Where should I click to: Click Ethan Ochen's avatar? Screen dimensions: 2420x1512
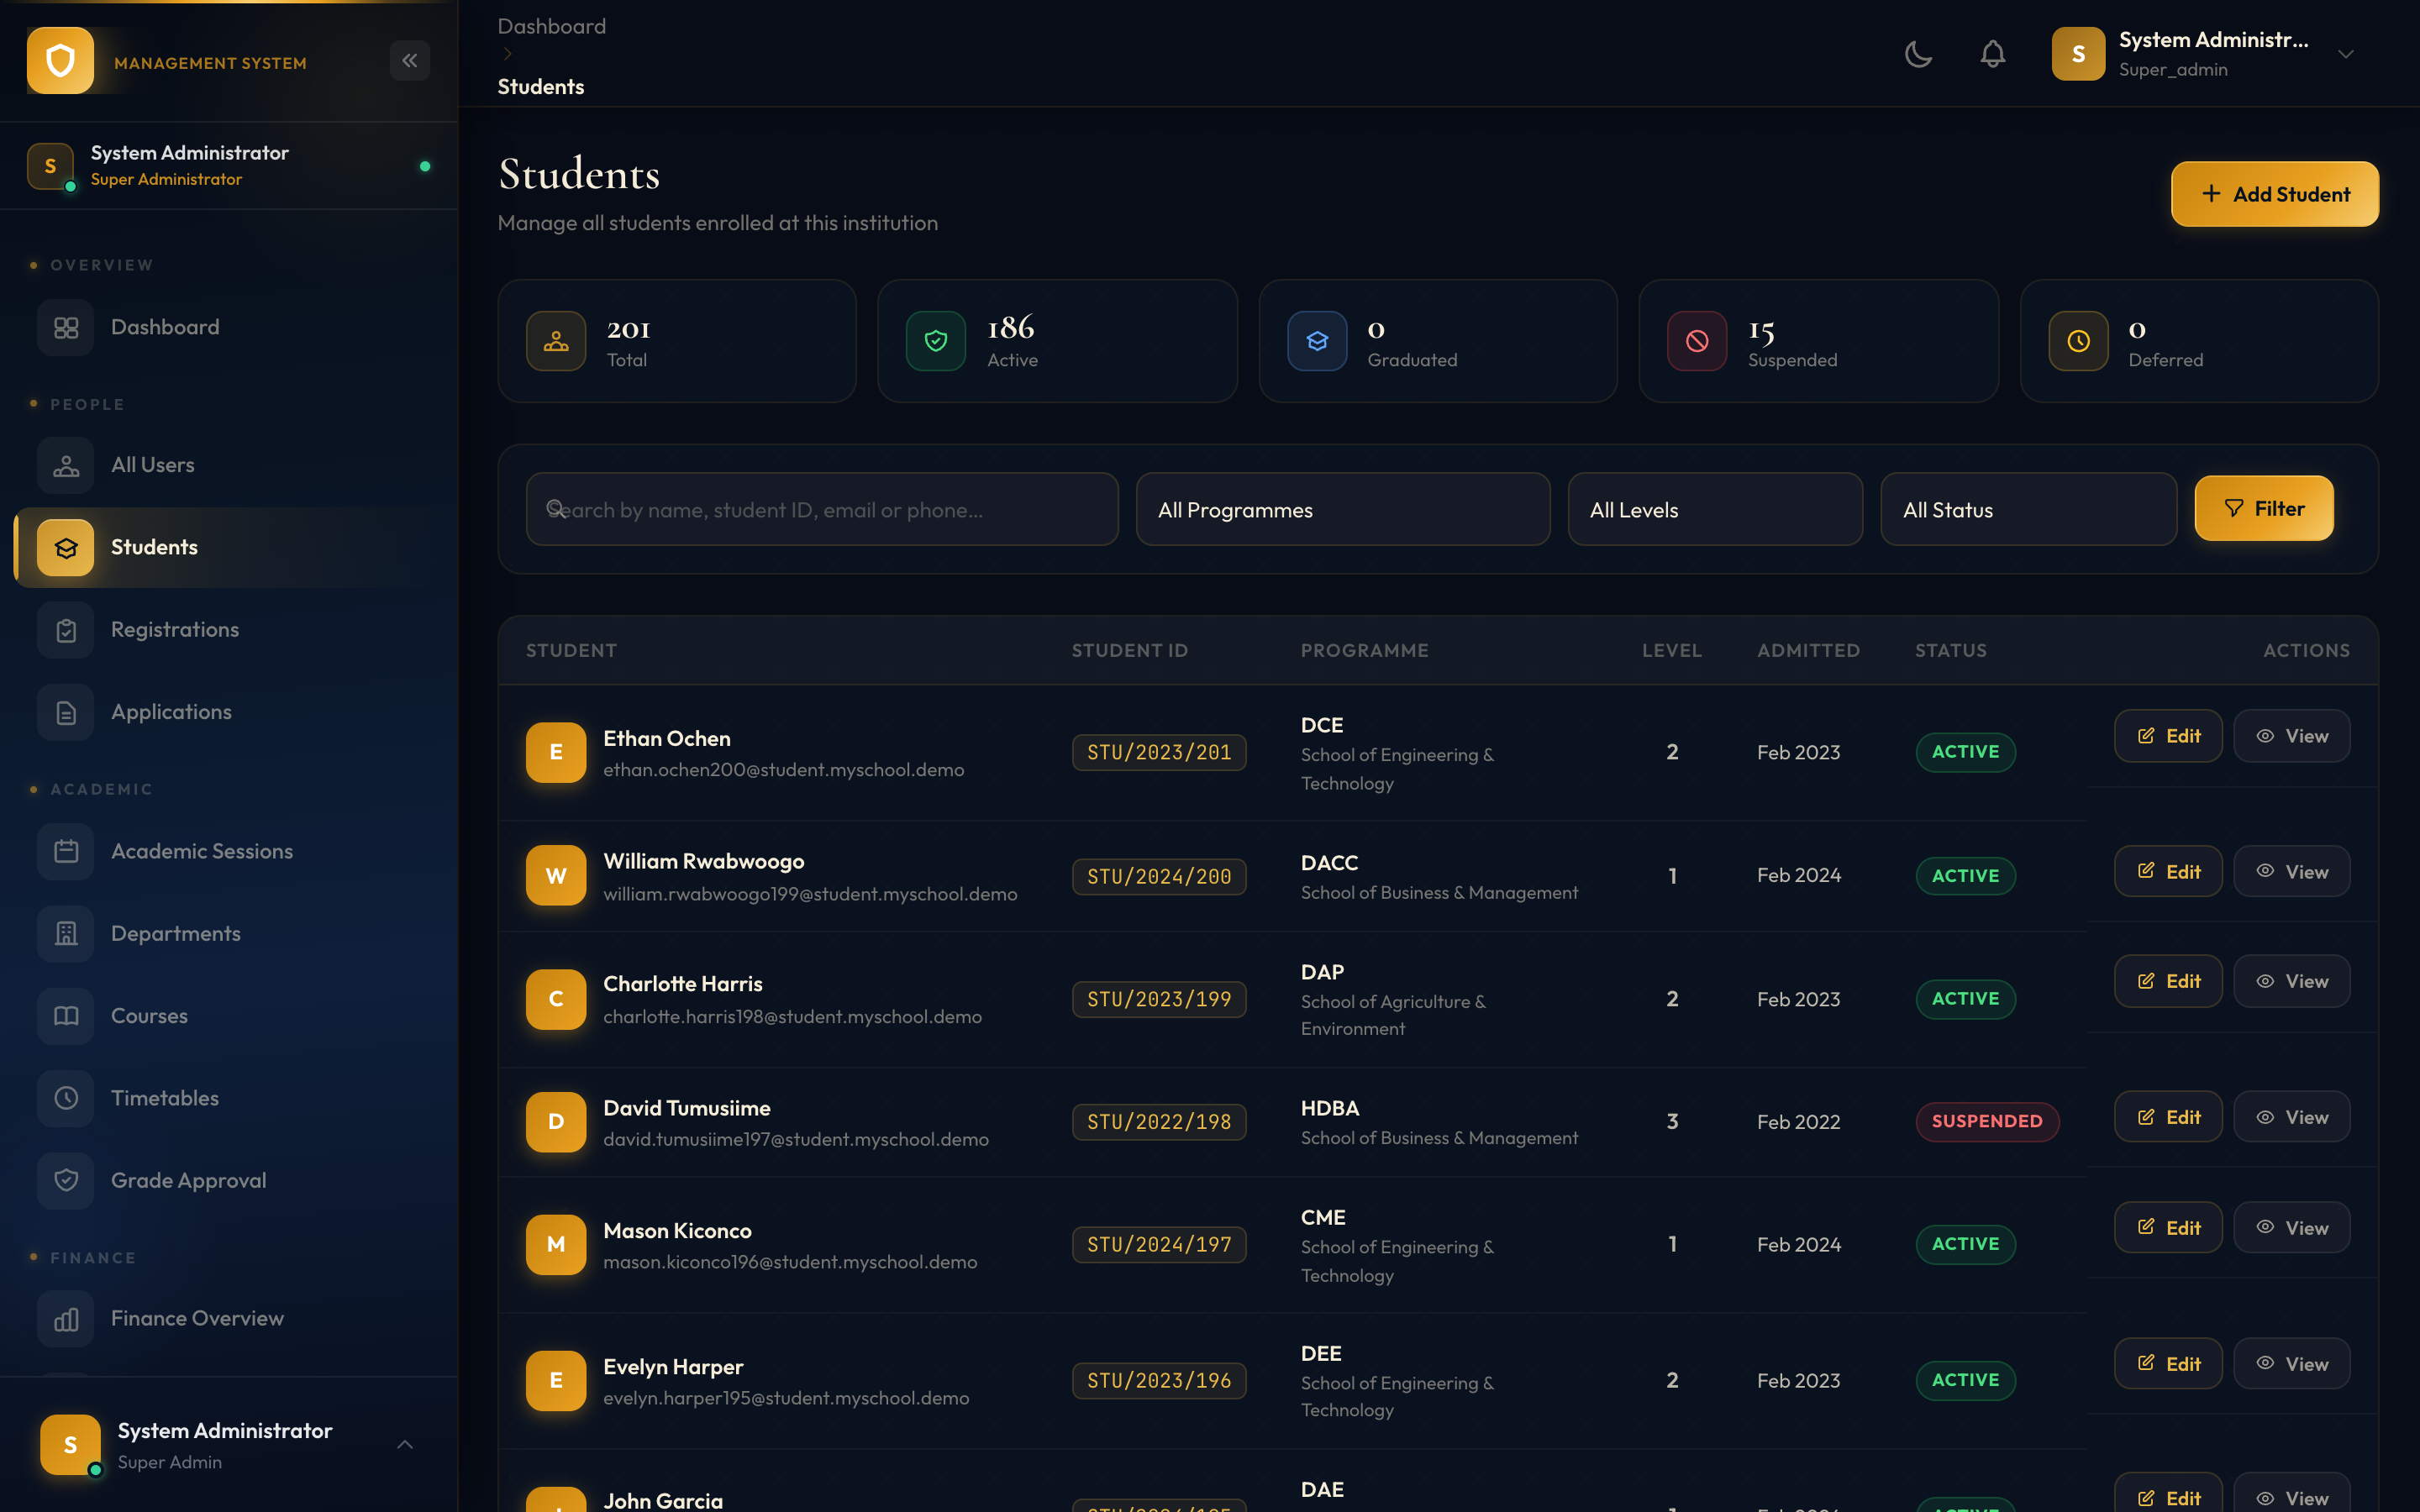556,752
